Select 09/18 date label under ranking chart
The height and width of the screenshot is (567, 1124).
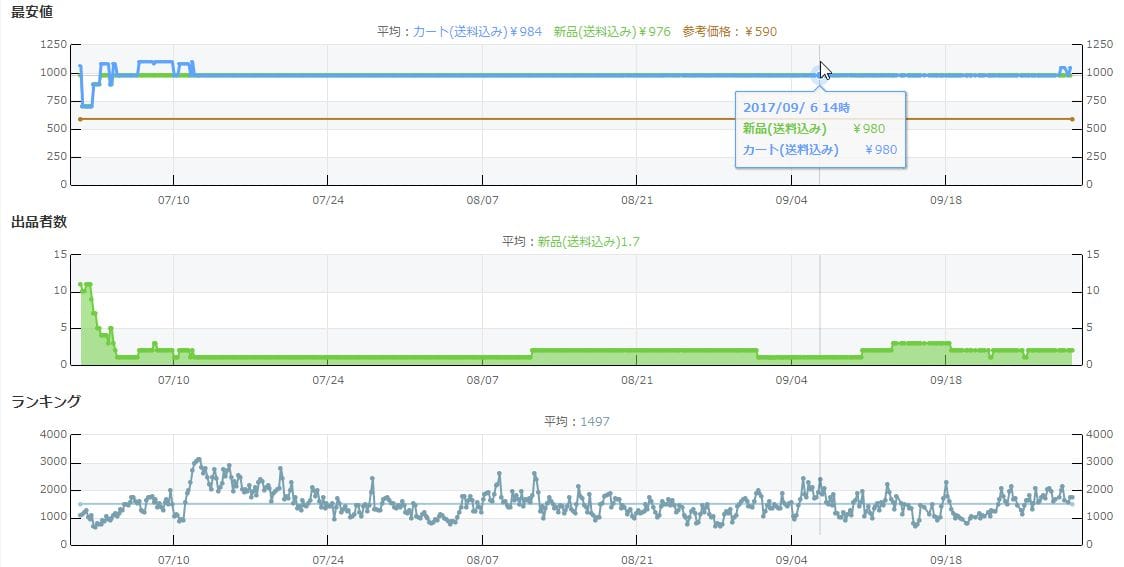pyautogui.click(x=946, y=560)
